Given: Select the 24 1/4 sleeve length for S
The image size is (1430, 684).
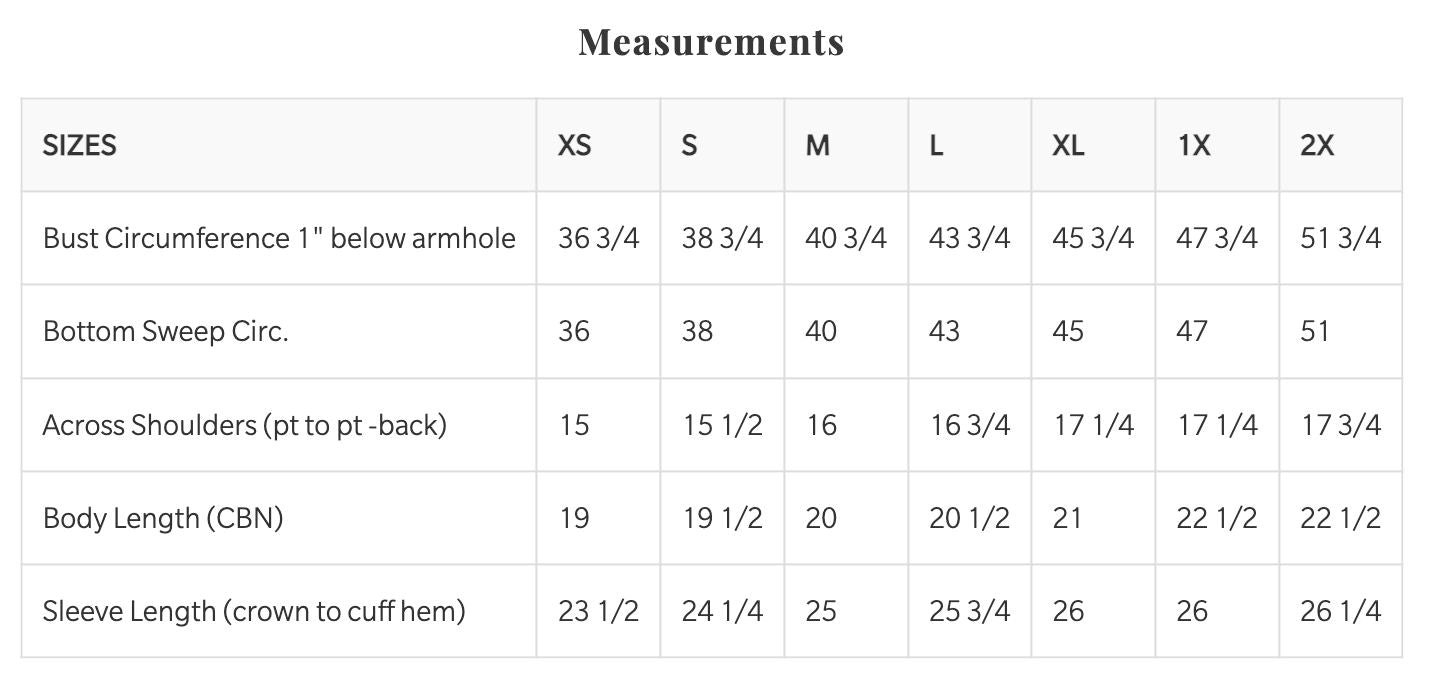Looking at the screenshot, I should (x=722, y=611).
